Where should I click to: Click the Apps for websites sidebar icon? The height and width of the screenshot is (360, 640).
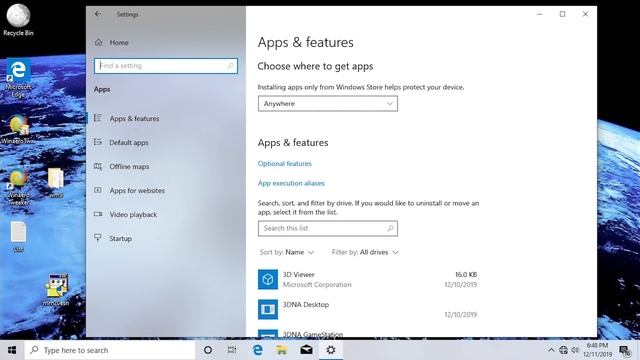tap(98, 190)
